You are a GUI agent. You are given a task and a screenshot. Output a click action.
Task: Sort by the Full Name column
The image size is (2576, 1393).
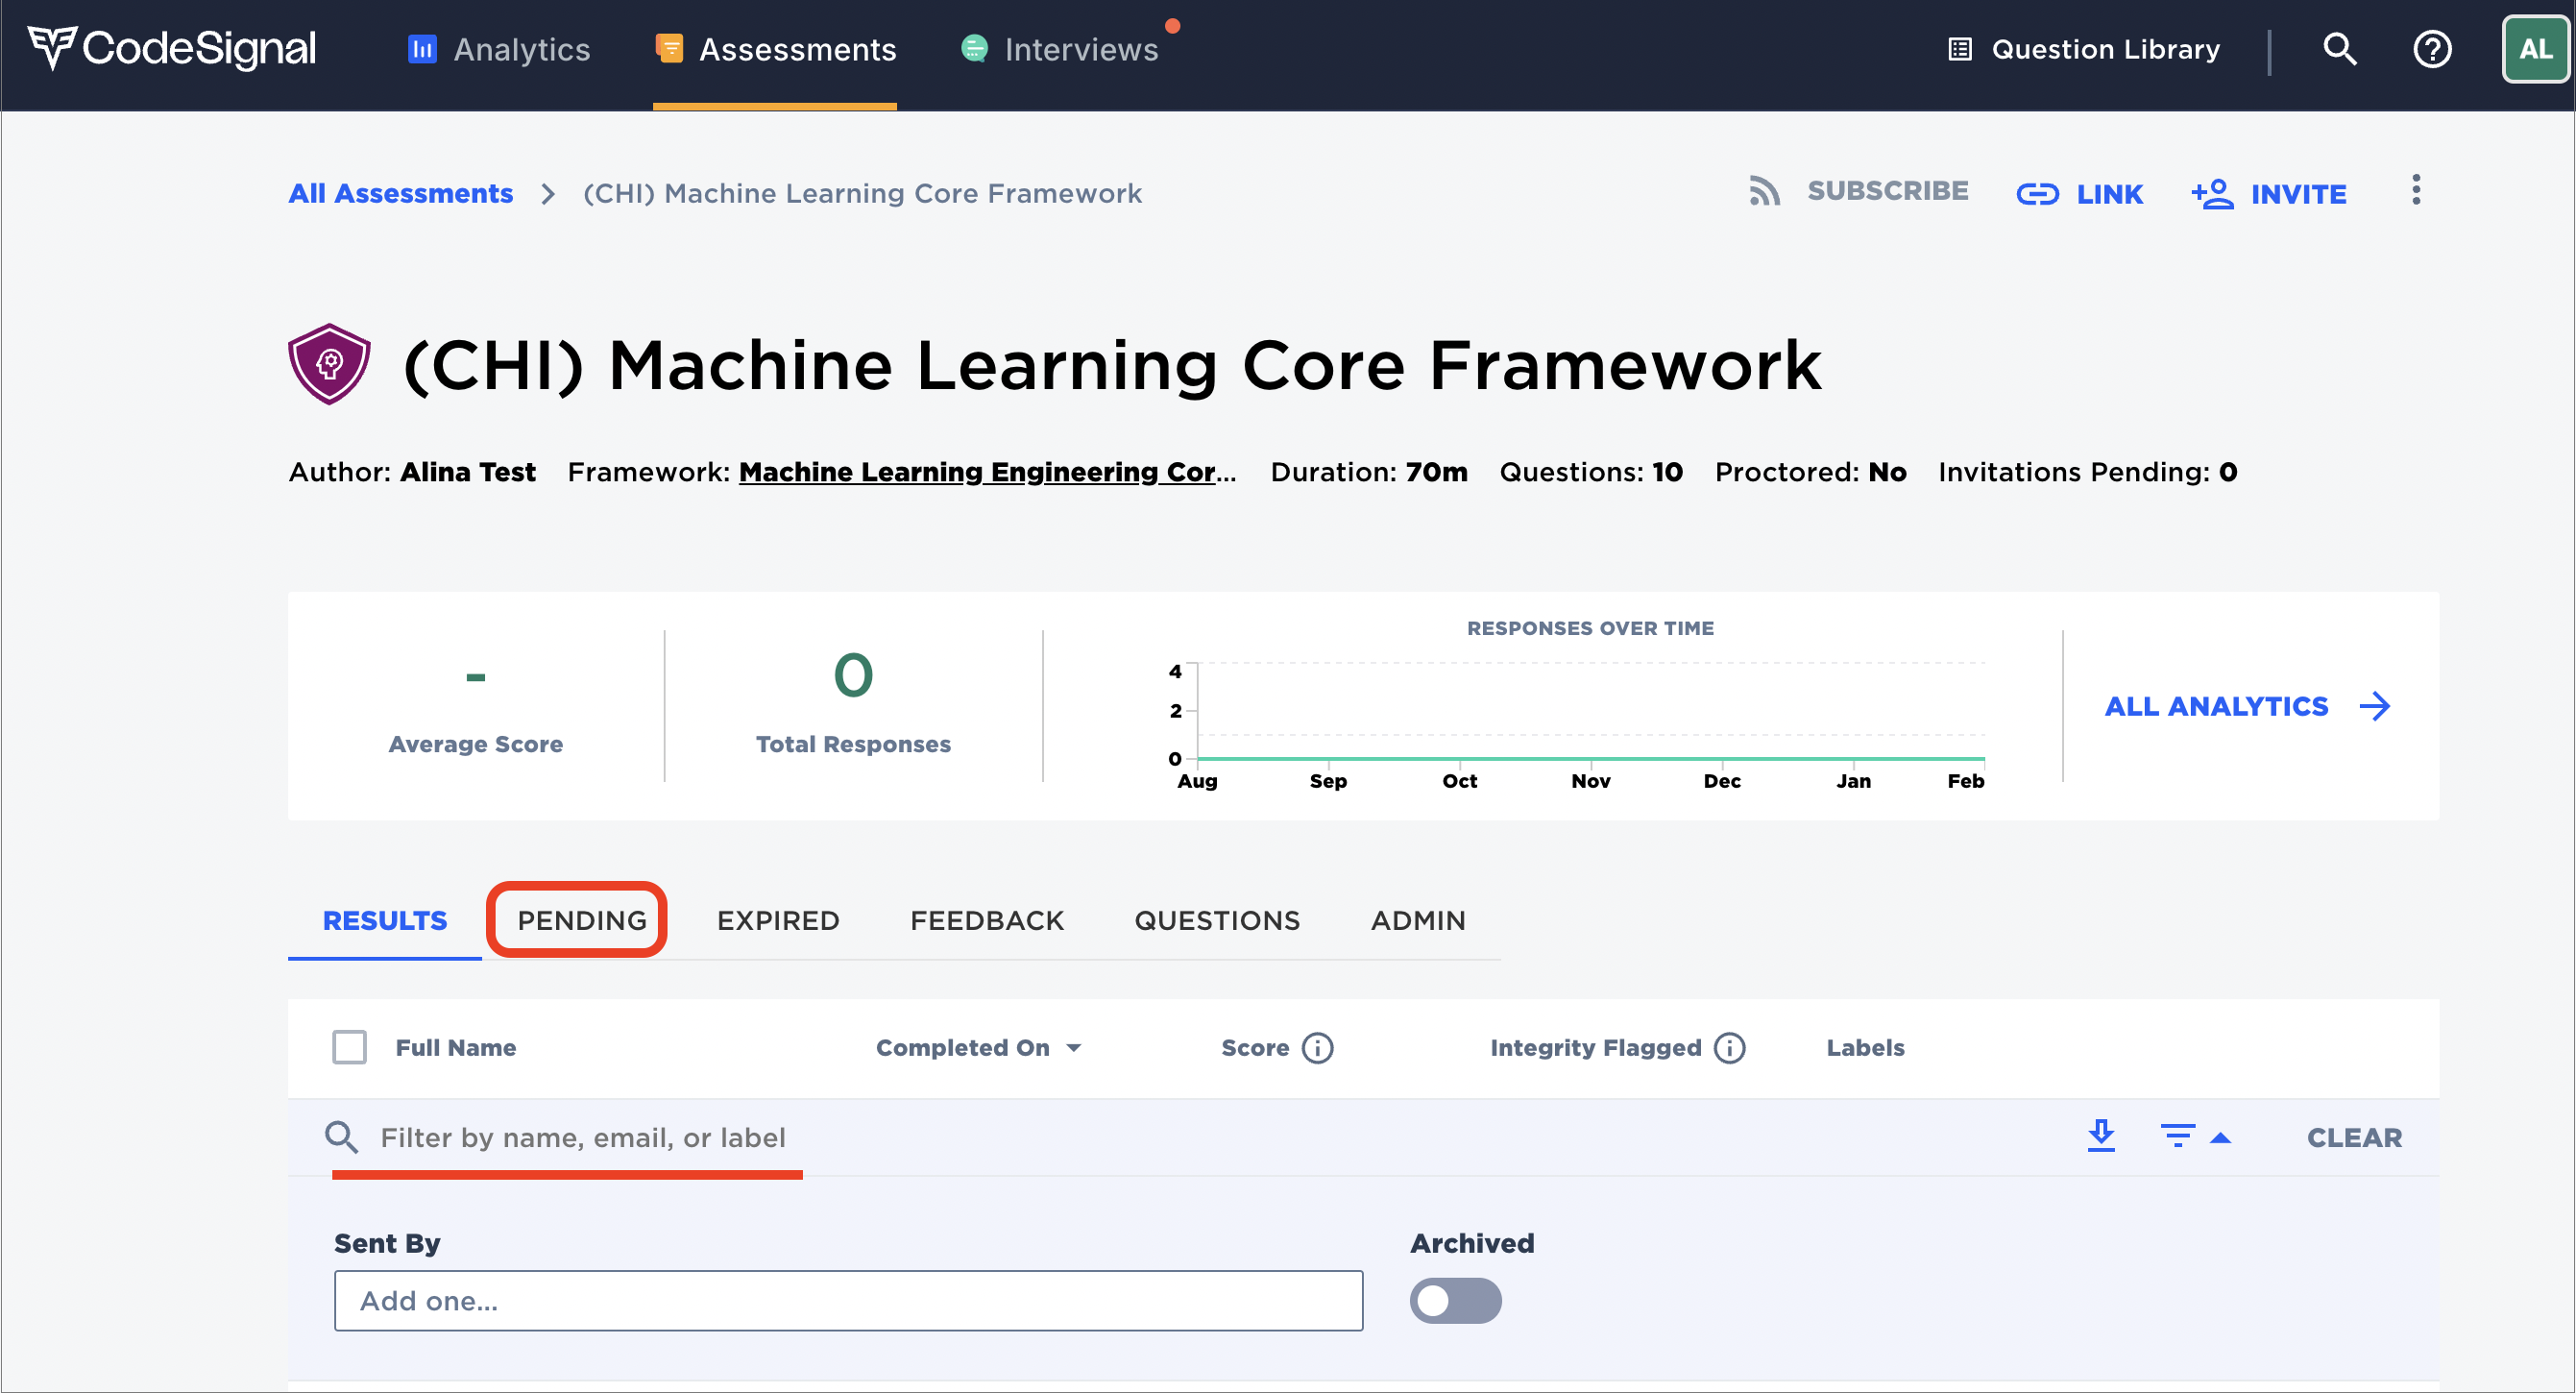pos(455,1048)
